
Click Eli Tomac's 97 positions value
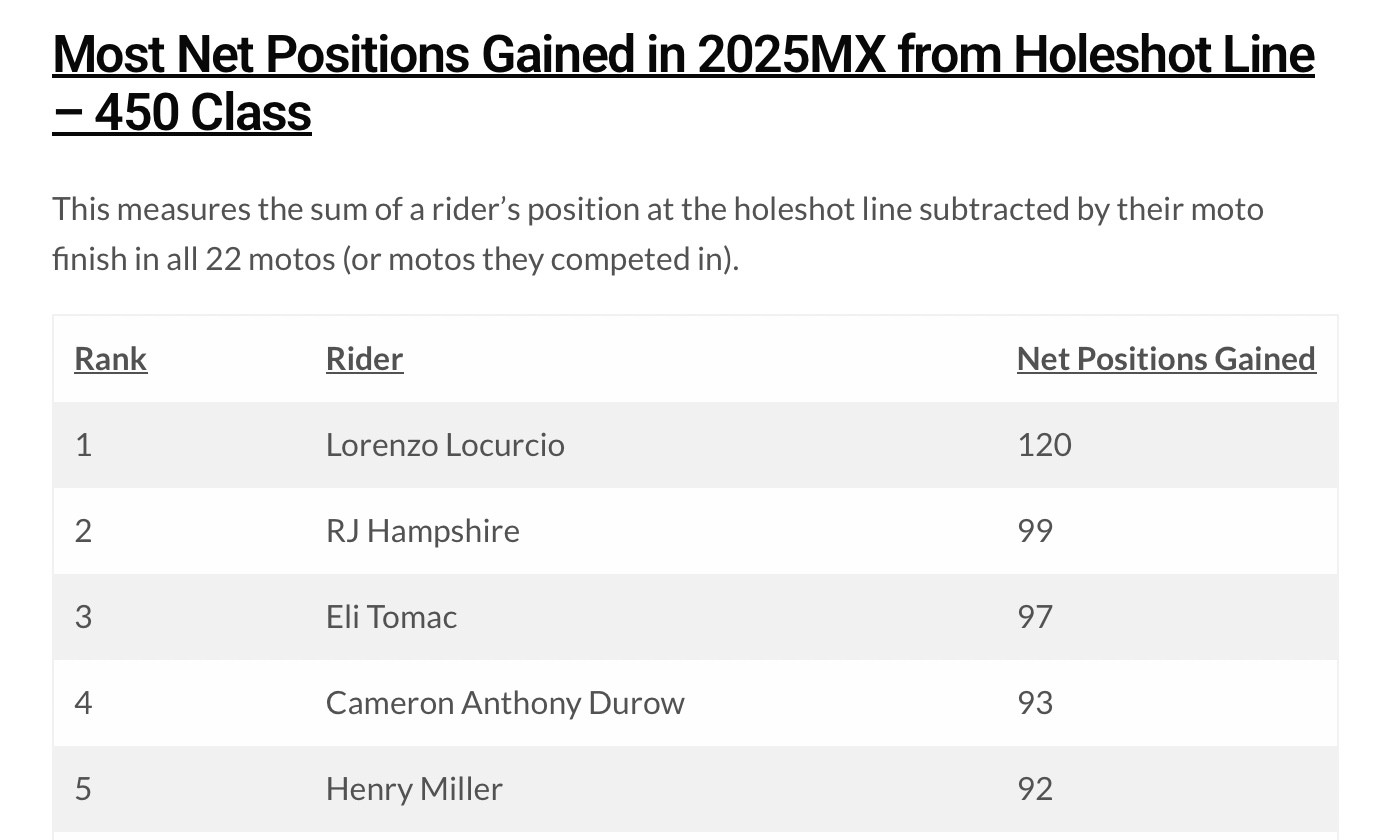1035,617
